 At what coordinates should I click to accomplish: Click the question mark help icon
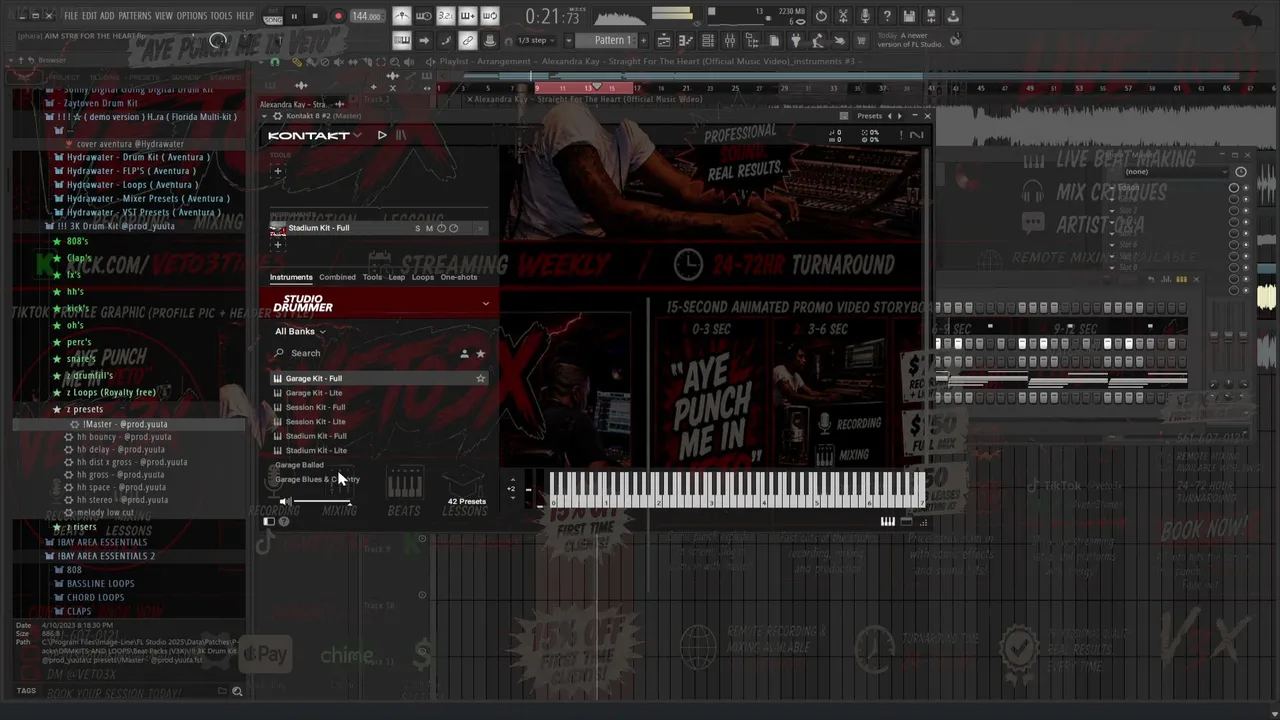pos(887,16)
